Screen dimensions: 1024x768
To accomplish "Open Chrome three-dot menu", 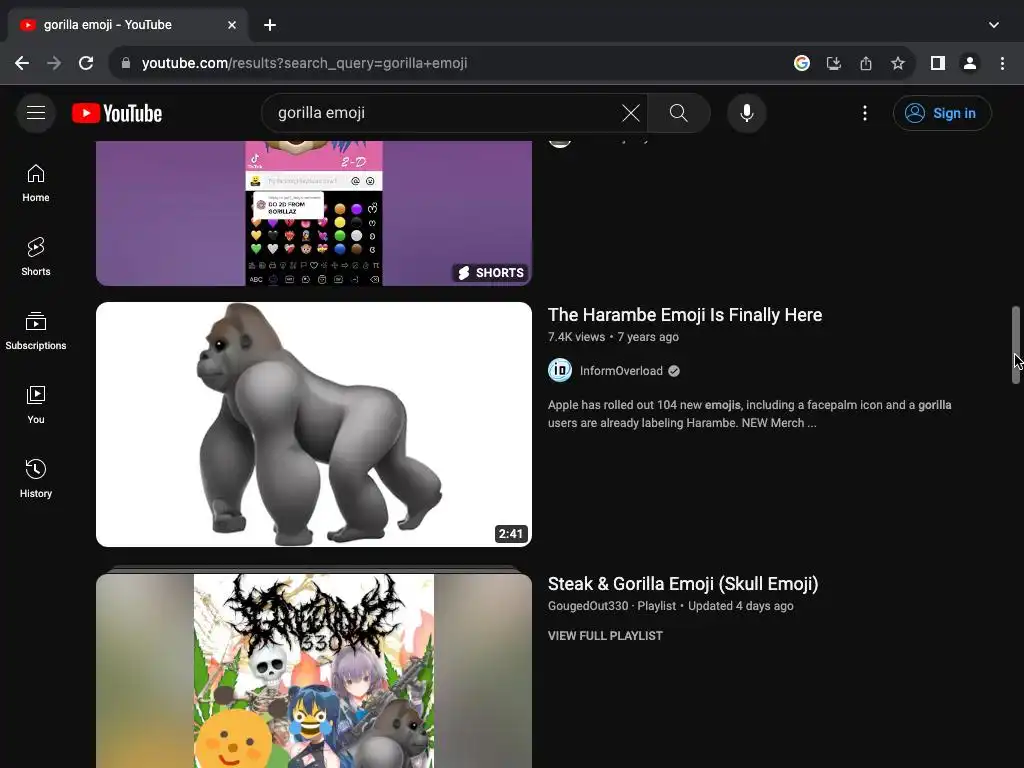I will click(1002, 63).
